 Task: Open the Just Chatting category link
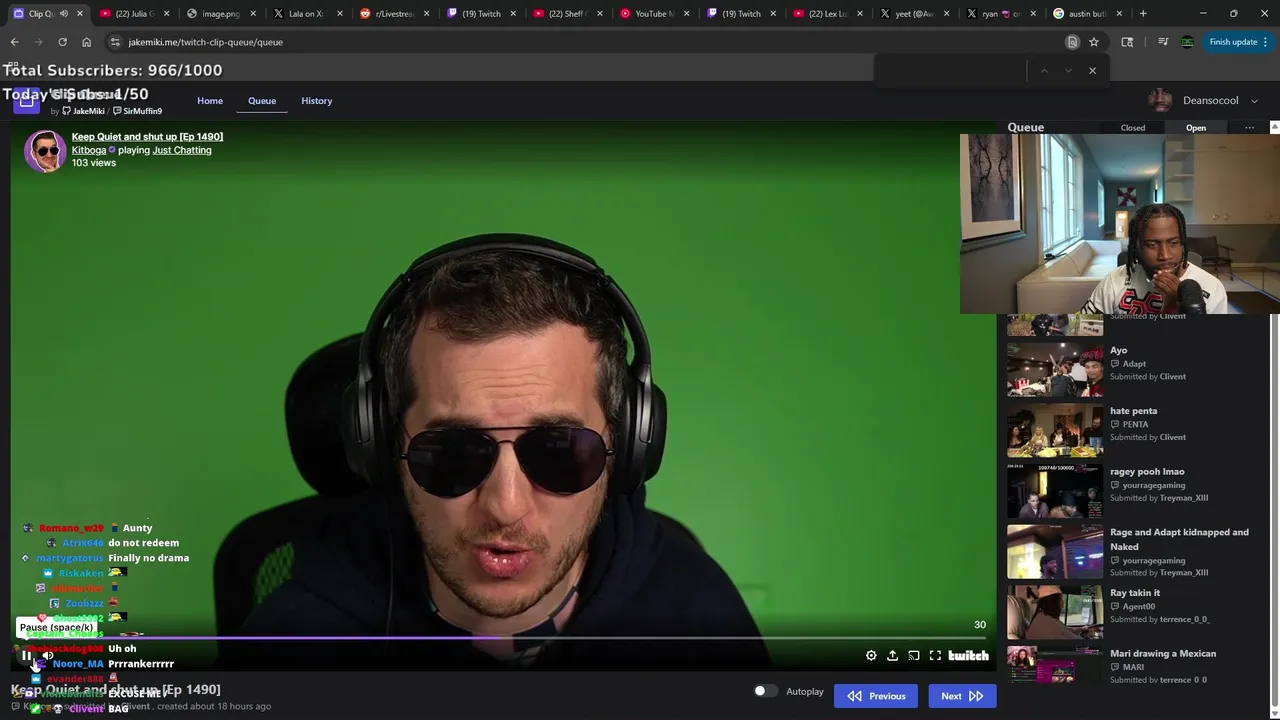[x=182, y=150]
